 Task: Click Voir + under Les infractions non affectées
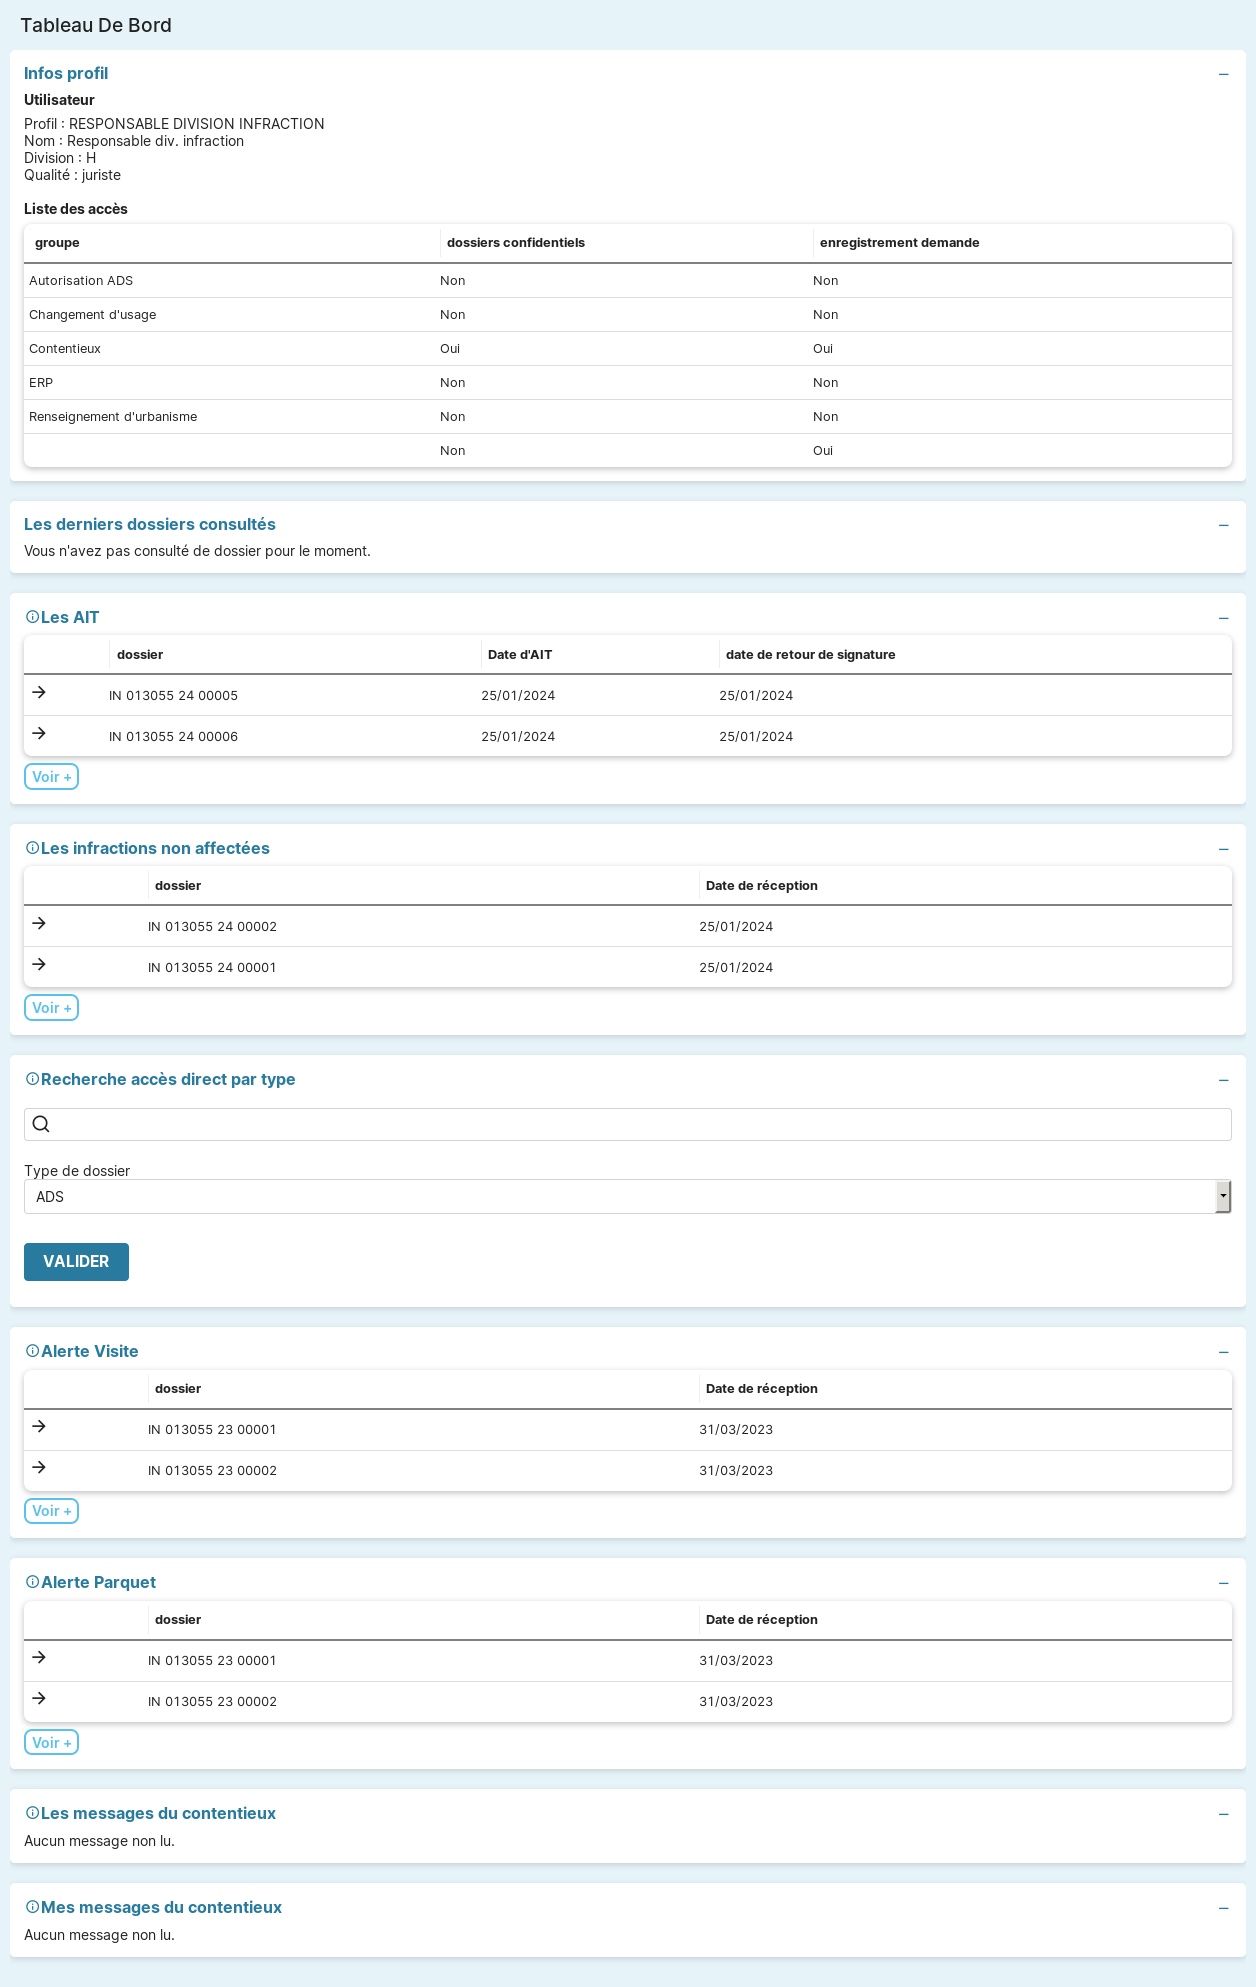pos(51,1008)
